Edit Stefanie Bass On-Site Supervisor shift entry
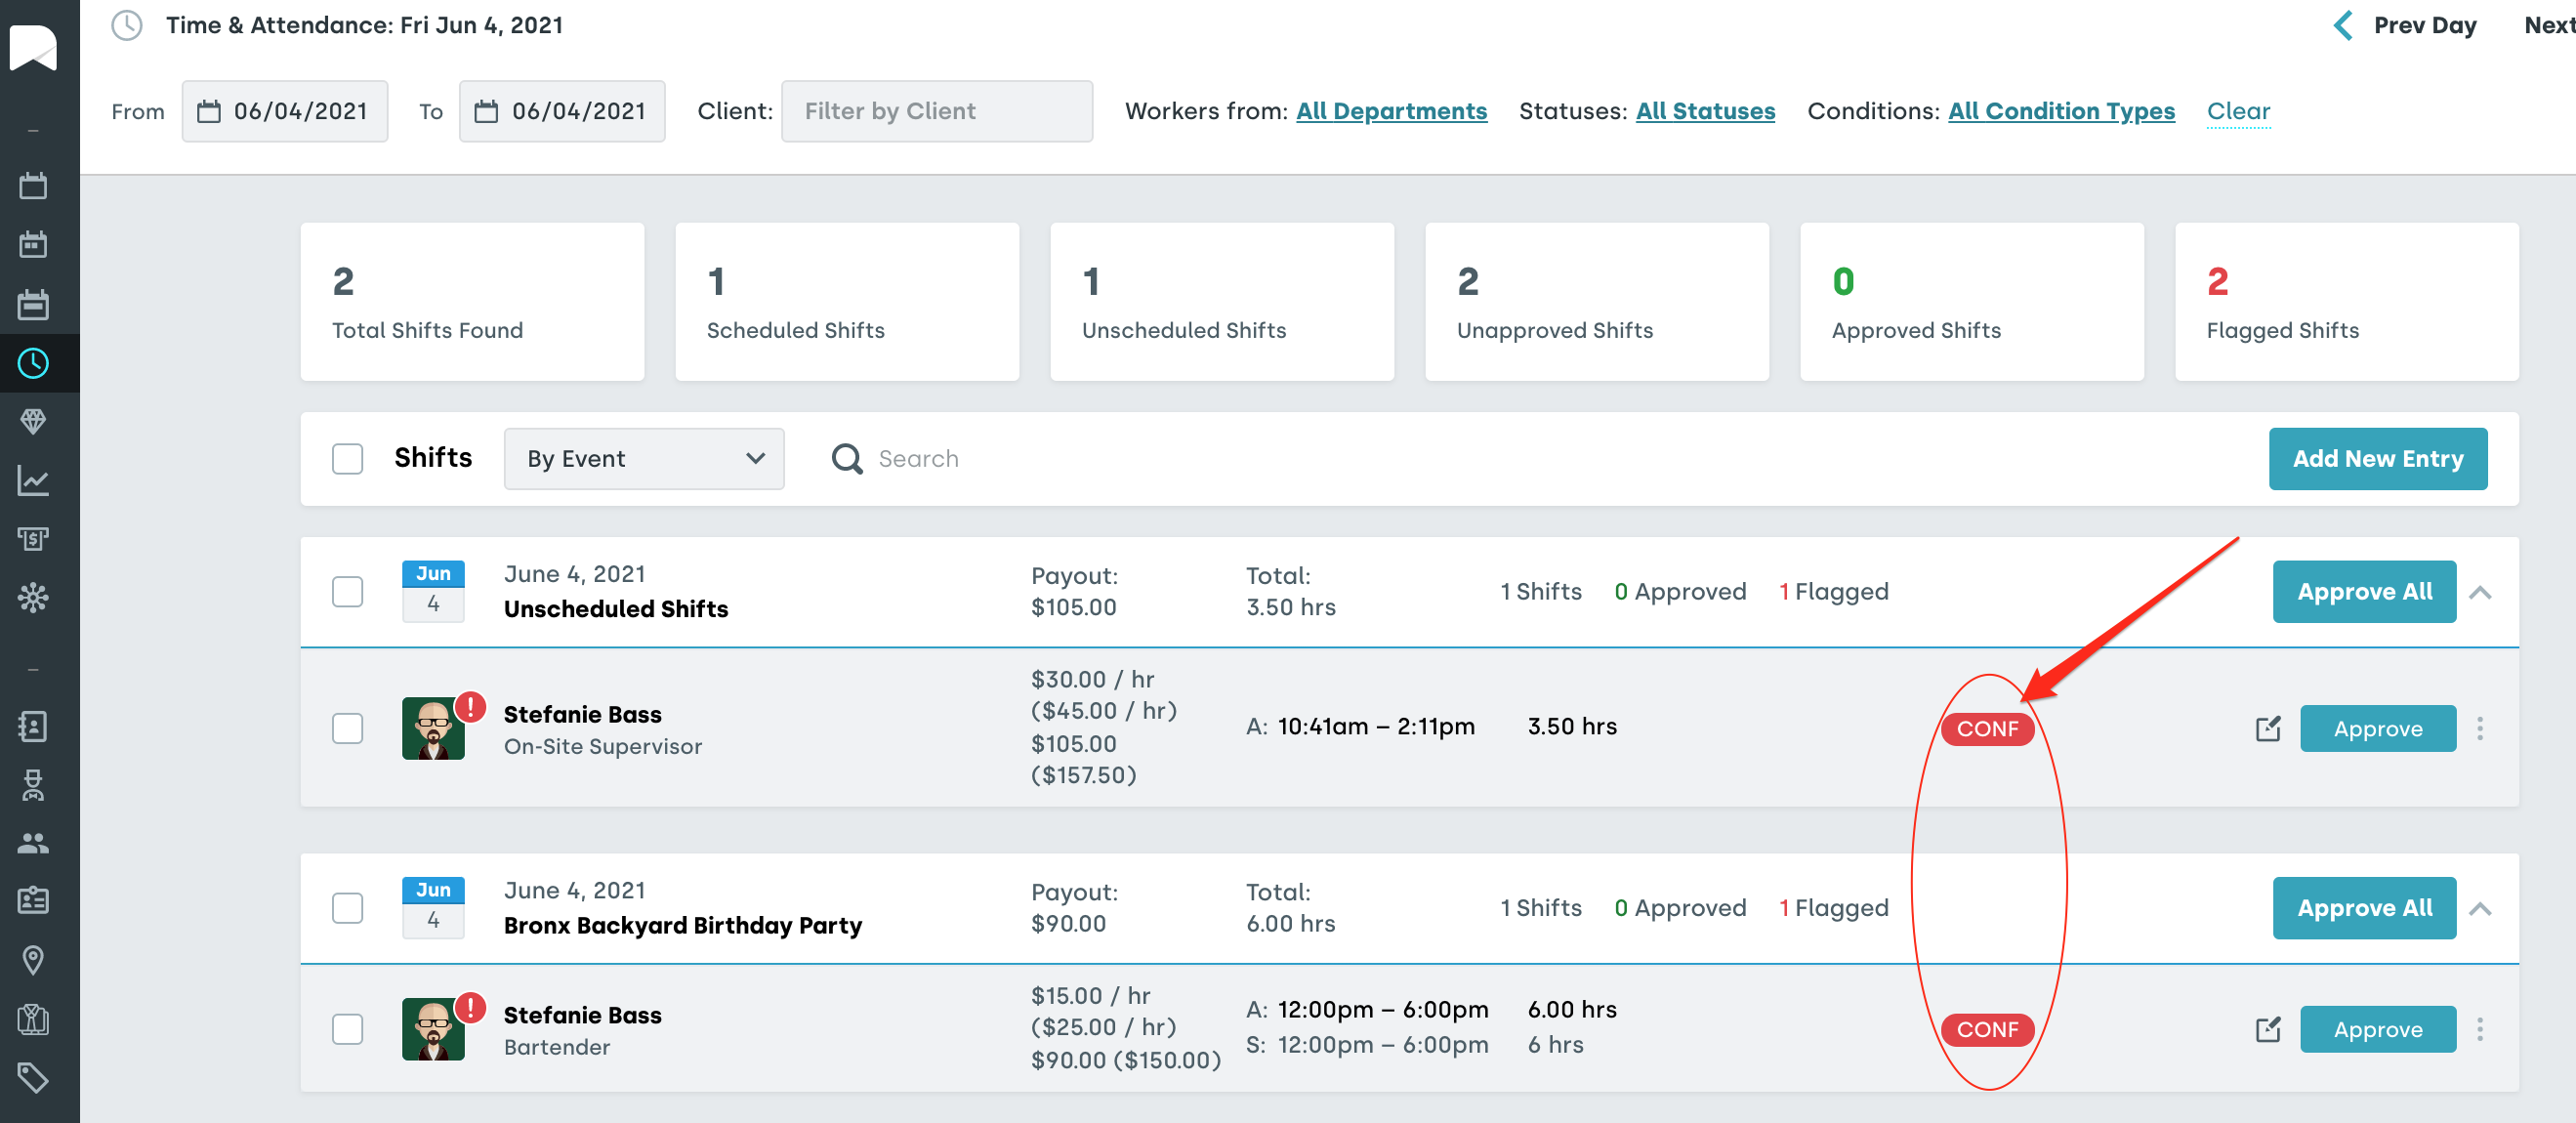Image resolution: width=2576 pixels, height=1123 pixels. pyautogui.click(x=2268, y=728)
